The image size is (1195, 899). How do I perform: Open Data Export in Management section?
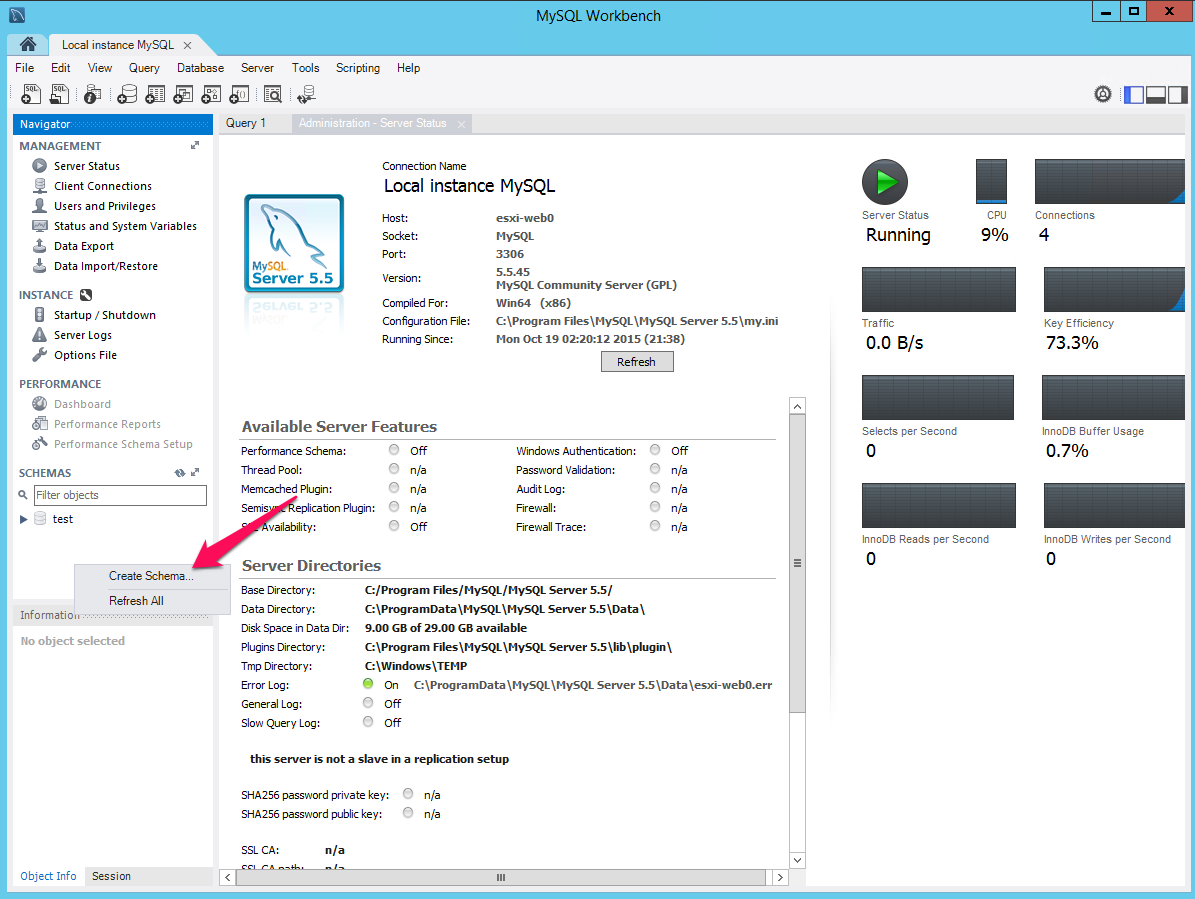[84, 246]
